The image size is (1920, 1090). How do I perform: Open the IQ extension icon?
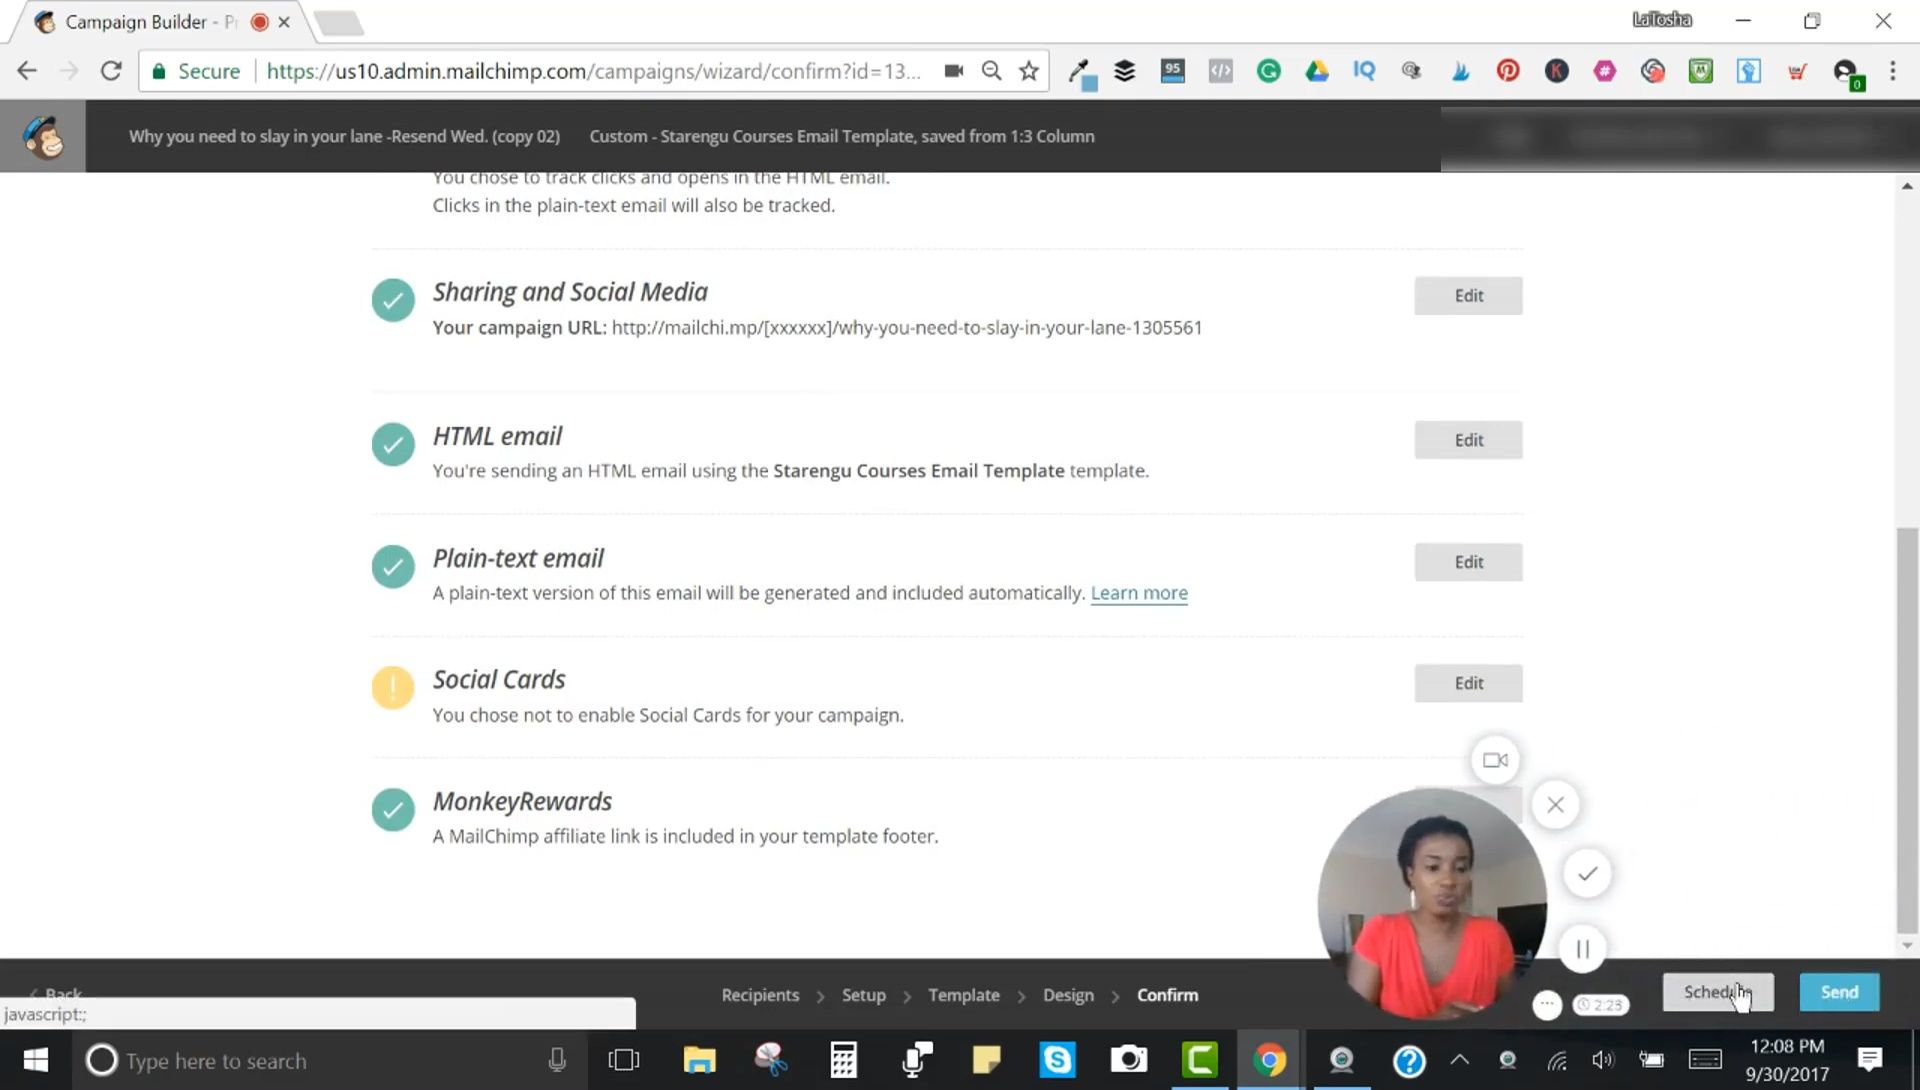(1364, 71)
